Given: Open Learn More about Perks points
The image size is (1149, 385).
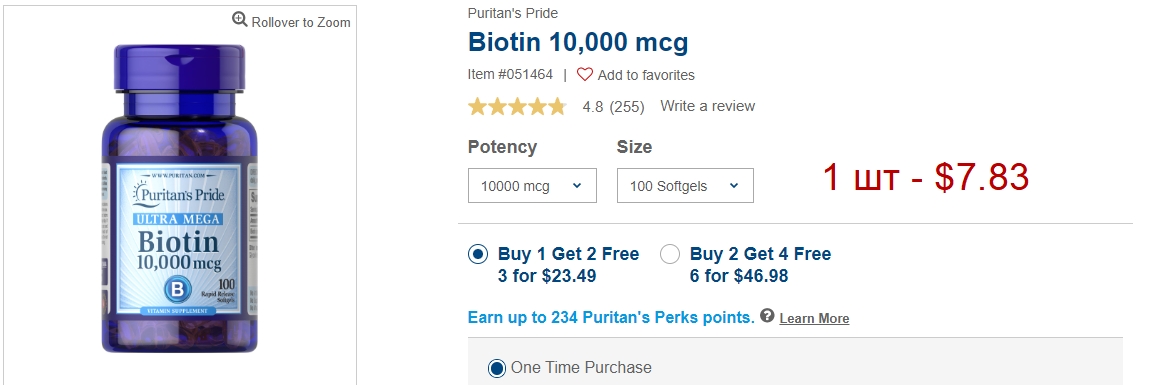Looking at the screenshot, I should pos(814,318).
